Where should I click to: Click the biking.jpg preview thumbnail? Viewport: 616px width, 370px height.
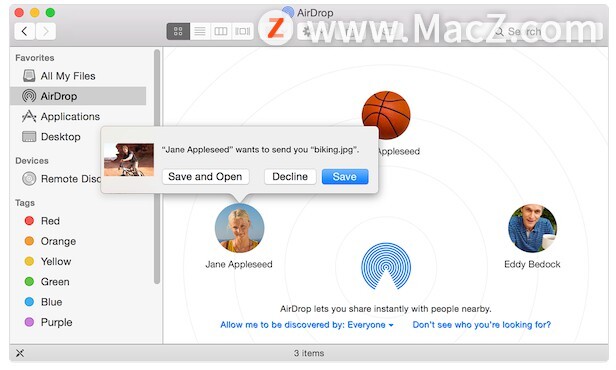coord(129,159)
